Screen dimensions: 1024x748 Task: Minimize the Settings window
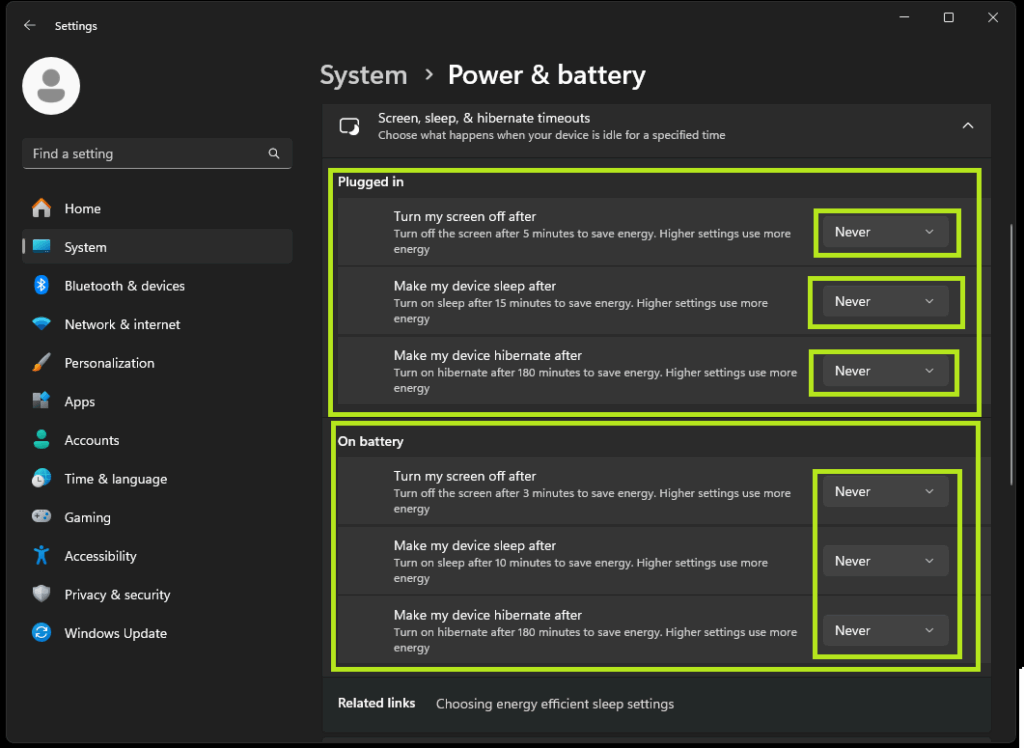tap(904, 18)
